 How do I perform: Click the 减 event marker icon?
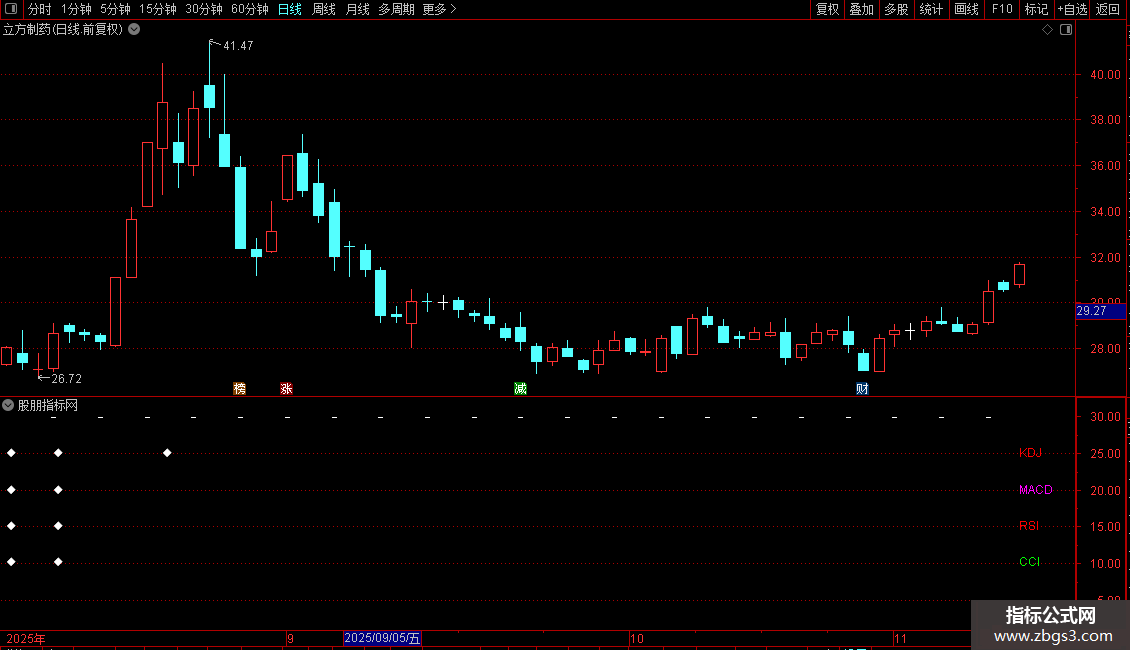520,388
